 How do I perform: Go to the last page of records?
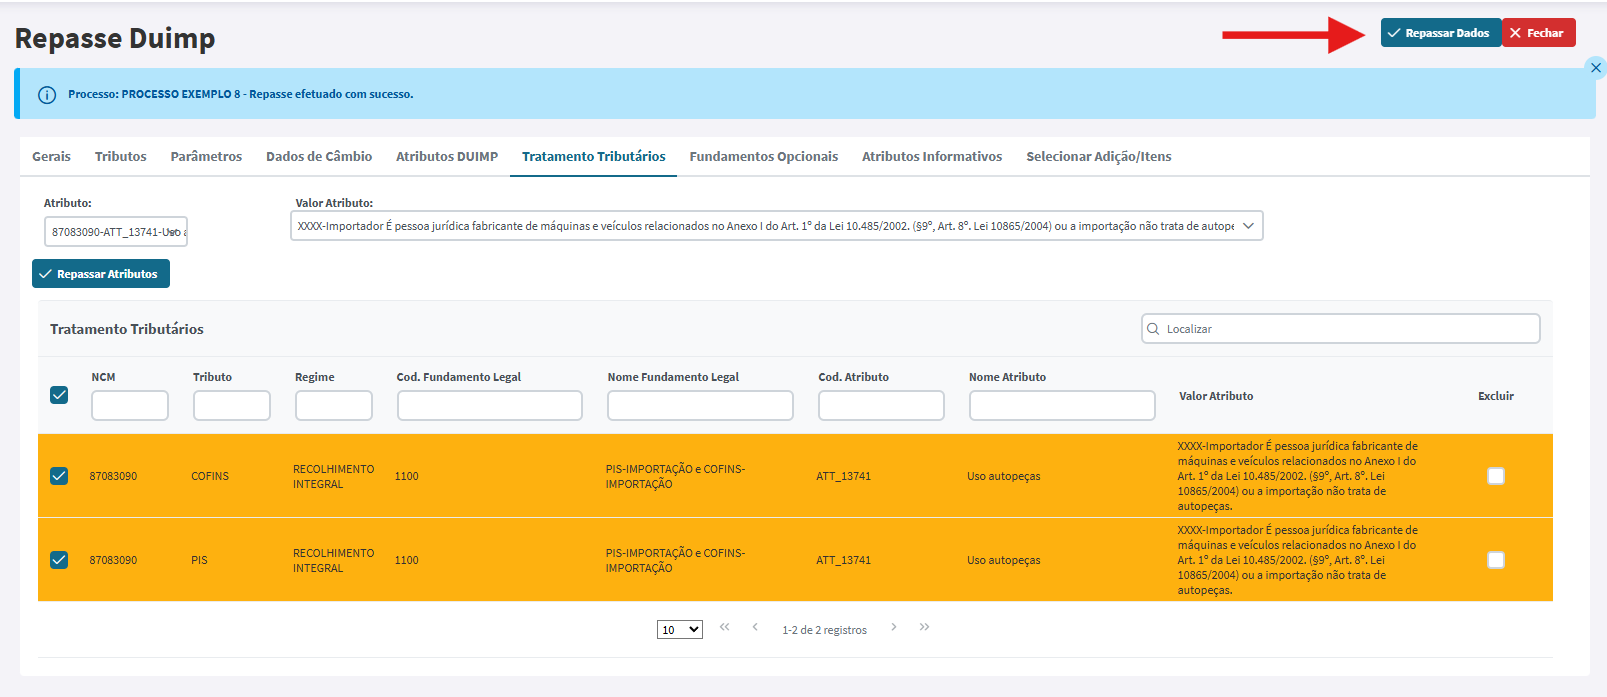[x=925, y=627]
